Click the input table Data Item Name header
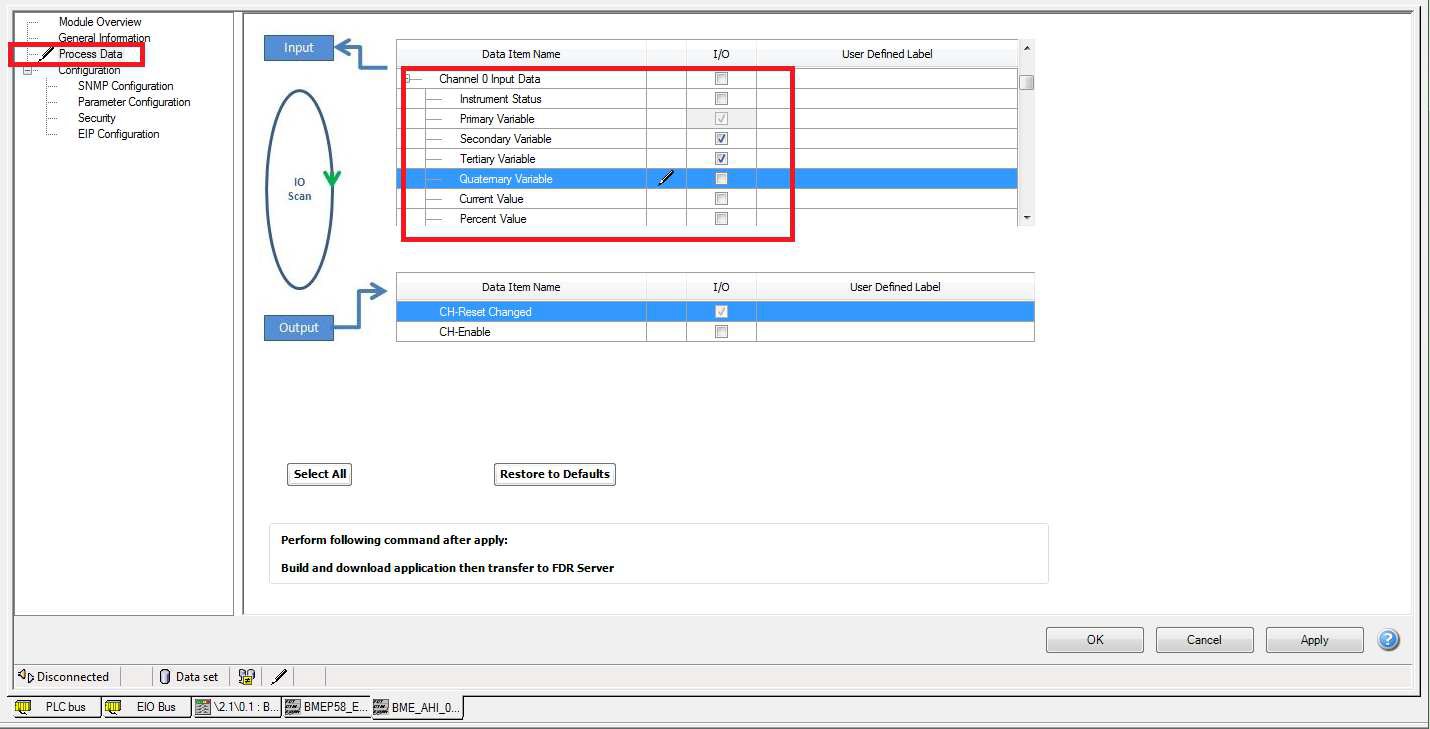This screenshot has height=729, width=1430. coord(521,54)
